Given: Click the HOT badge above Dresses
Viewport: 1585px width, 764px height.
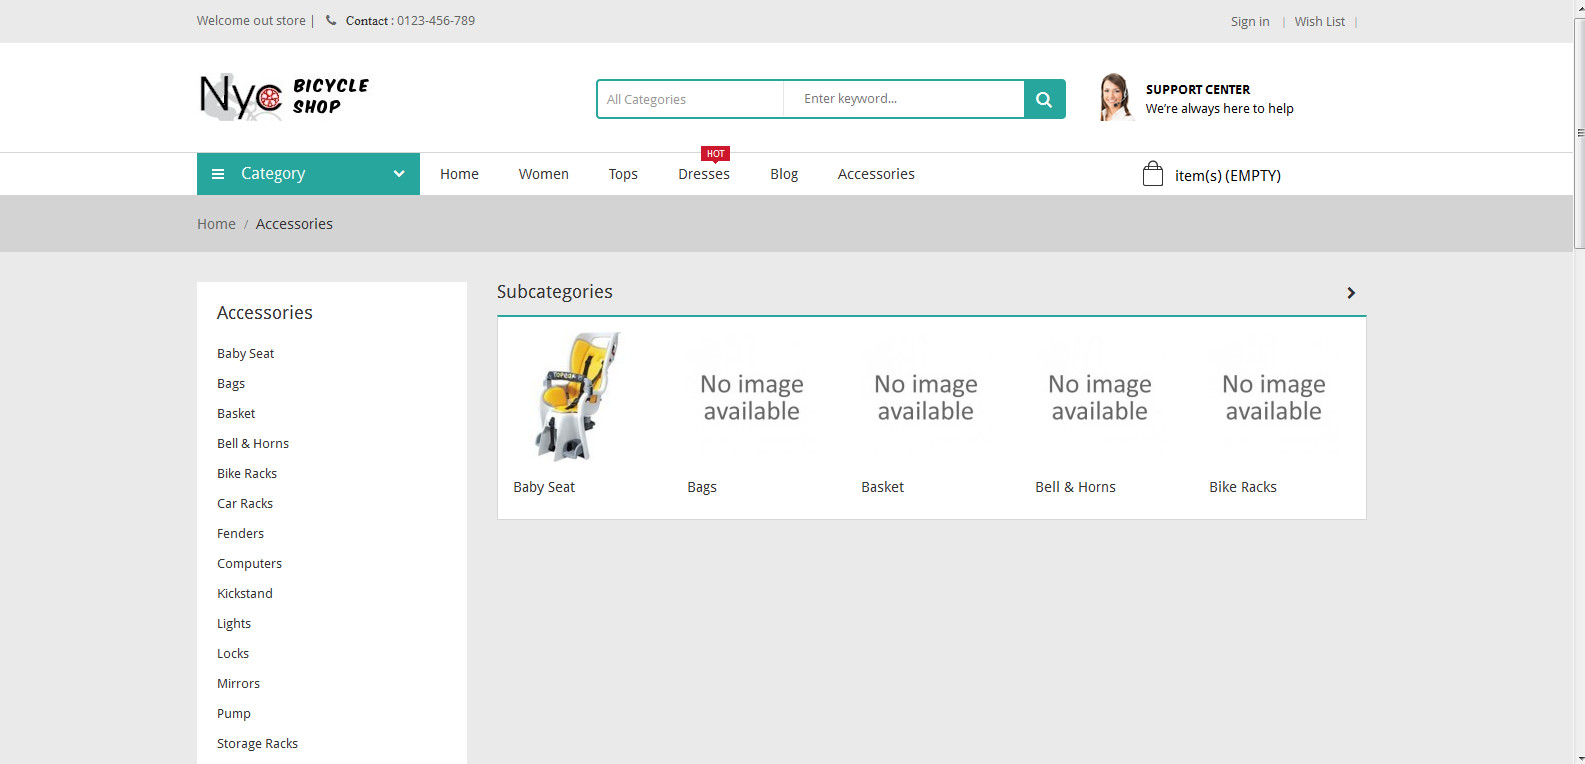Looking at the screenshot, I should (715, 154).
